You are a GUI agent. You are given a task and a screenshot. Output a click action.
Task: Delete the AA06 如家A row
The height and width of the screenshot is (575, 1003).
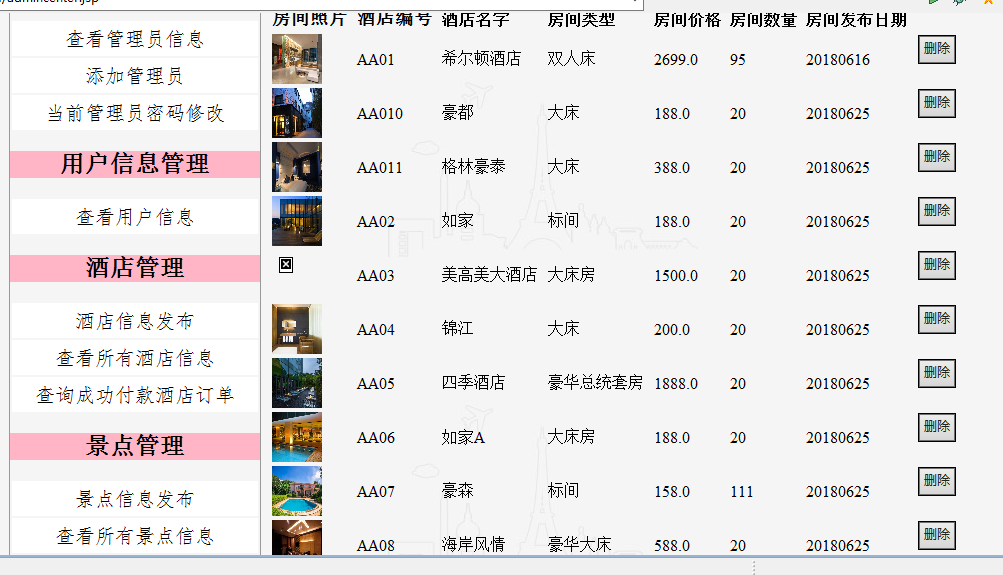click(937, 427)
